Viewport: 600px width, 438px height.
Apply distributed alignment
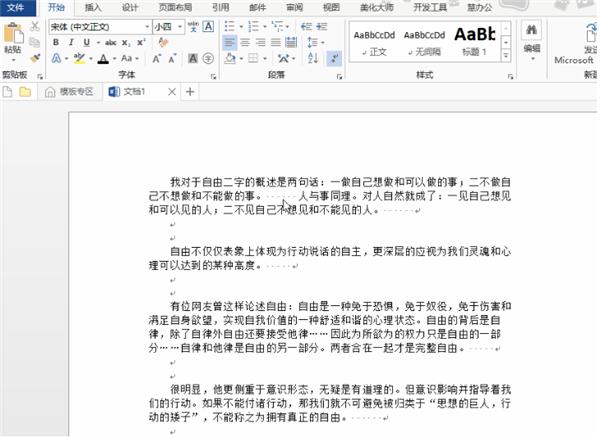291,42
